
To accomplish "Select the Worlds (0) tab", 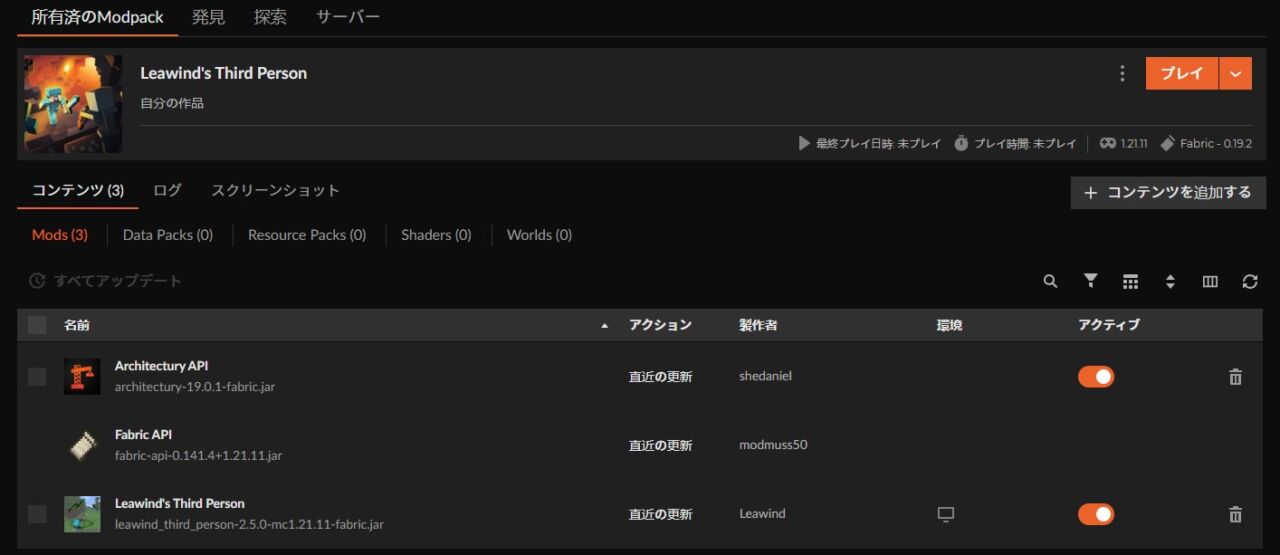I will [539, 235].
